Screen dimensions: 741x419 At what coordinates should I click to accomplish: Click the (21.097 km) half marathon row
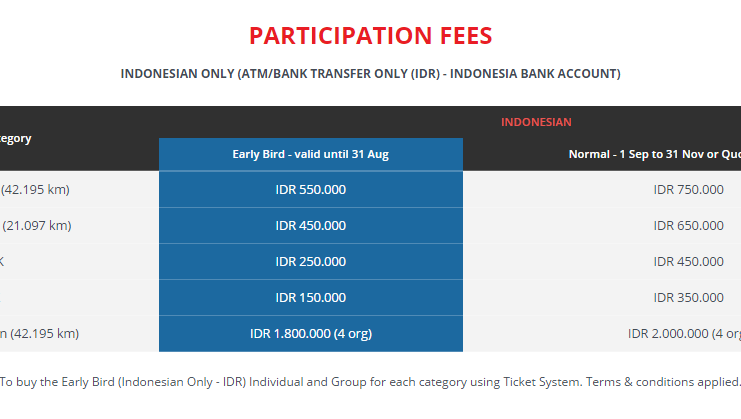pos(36,225)
